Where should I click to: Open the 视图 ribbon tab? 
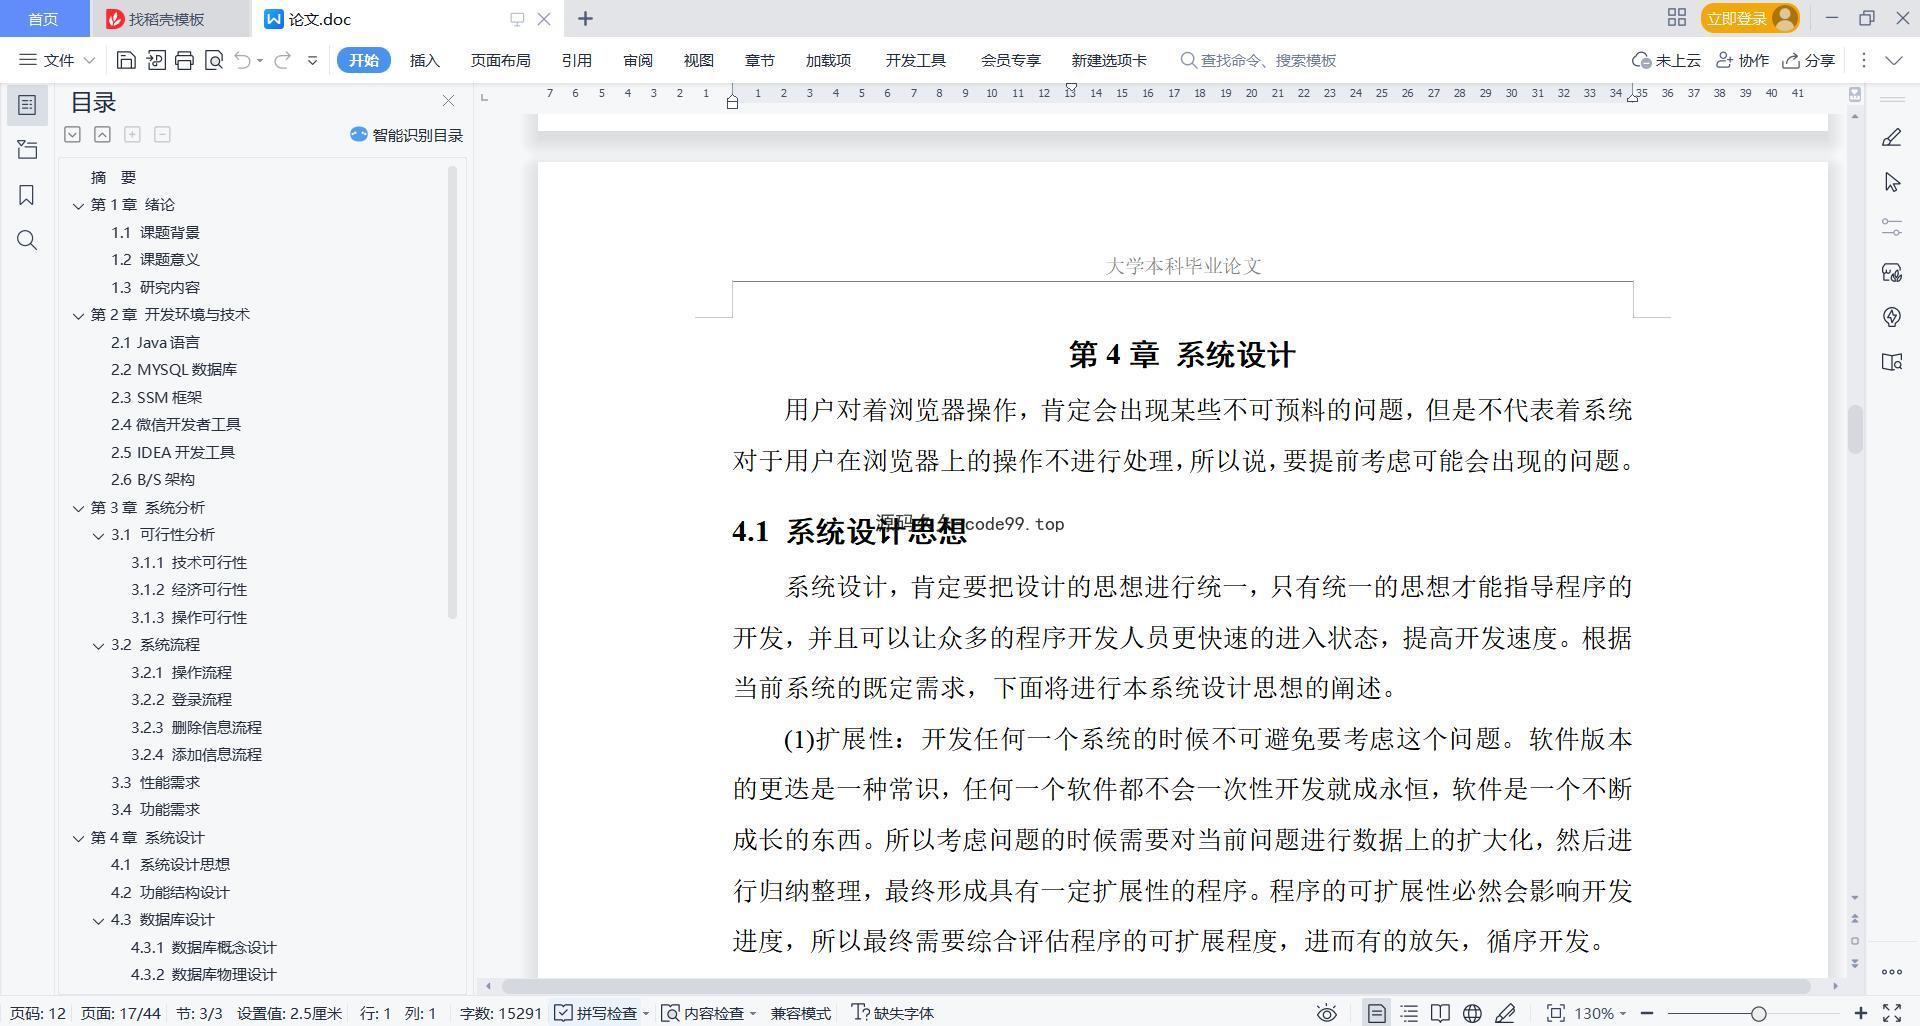pyautogui.click(x=699, y=60)
